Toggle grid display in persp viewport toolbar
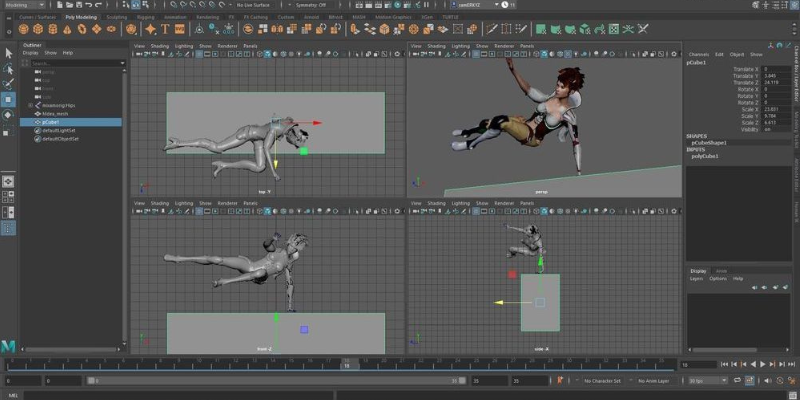 [x=476, y=54]
